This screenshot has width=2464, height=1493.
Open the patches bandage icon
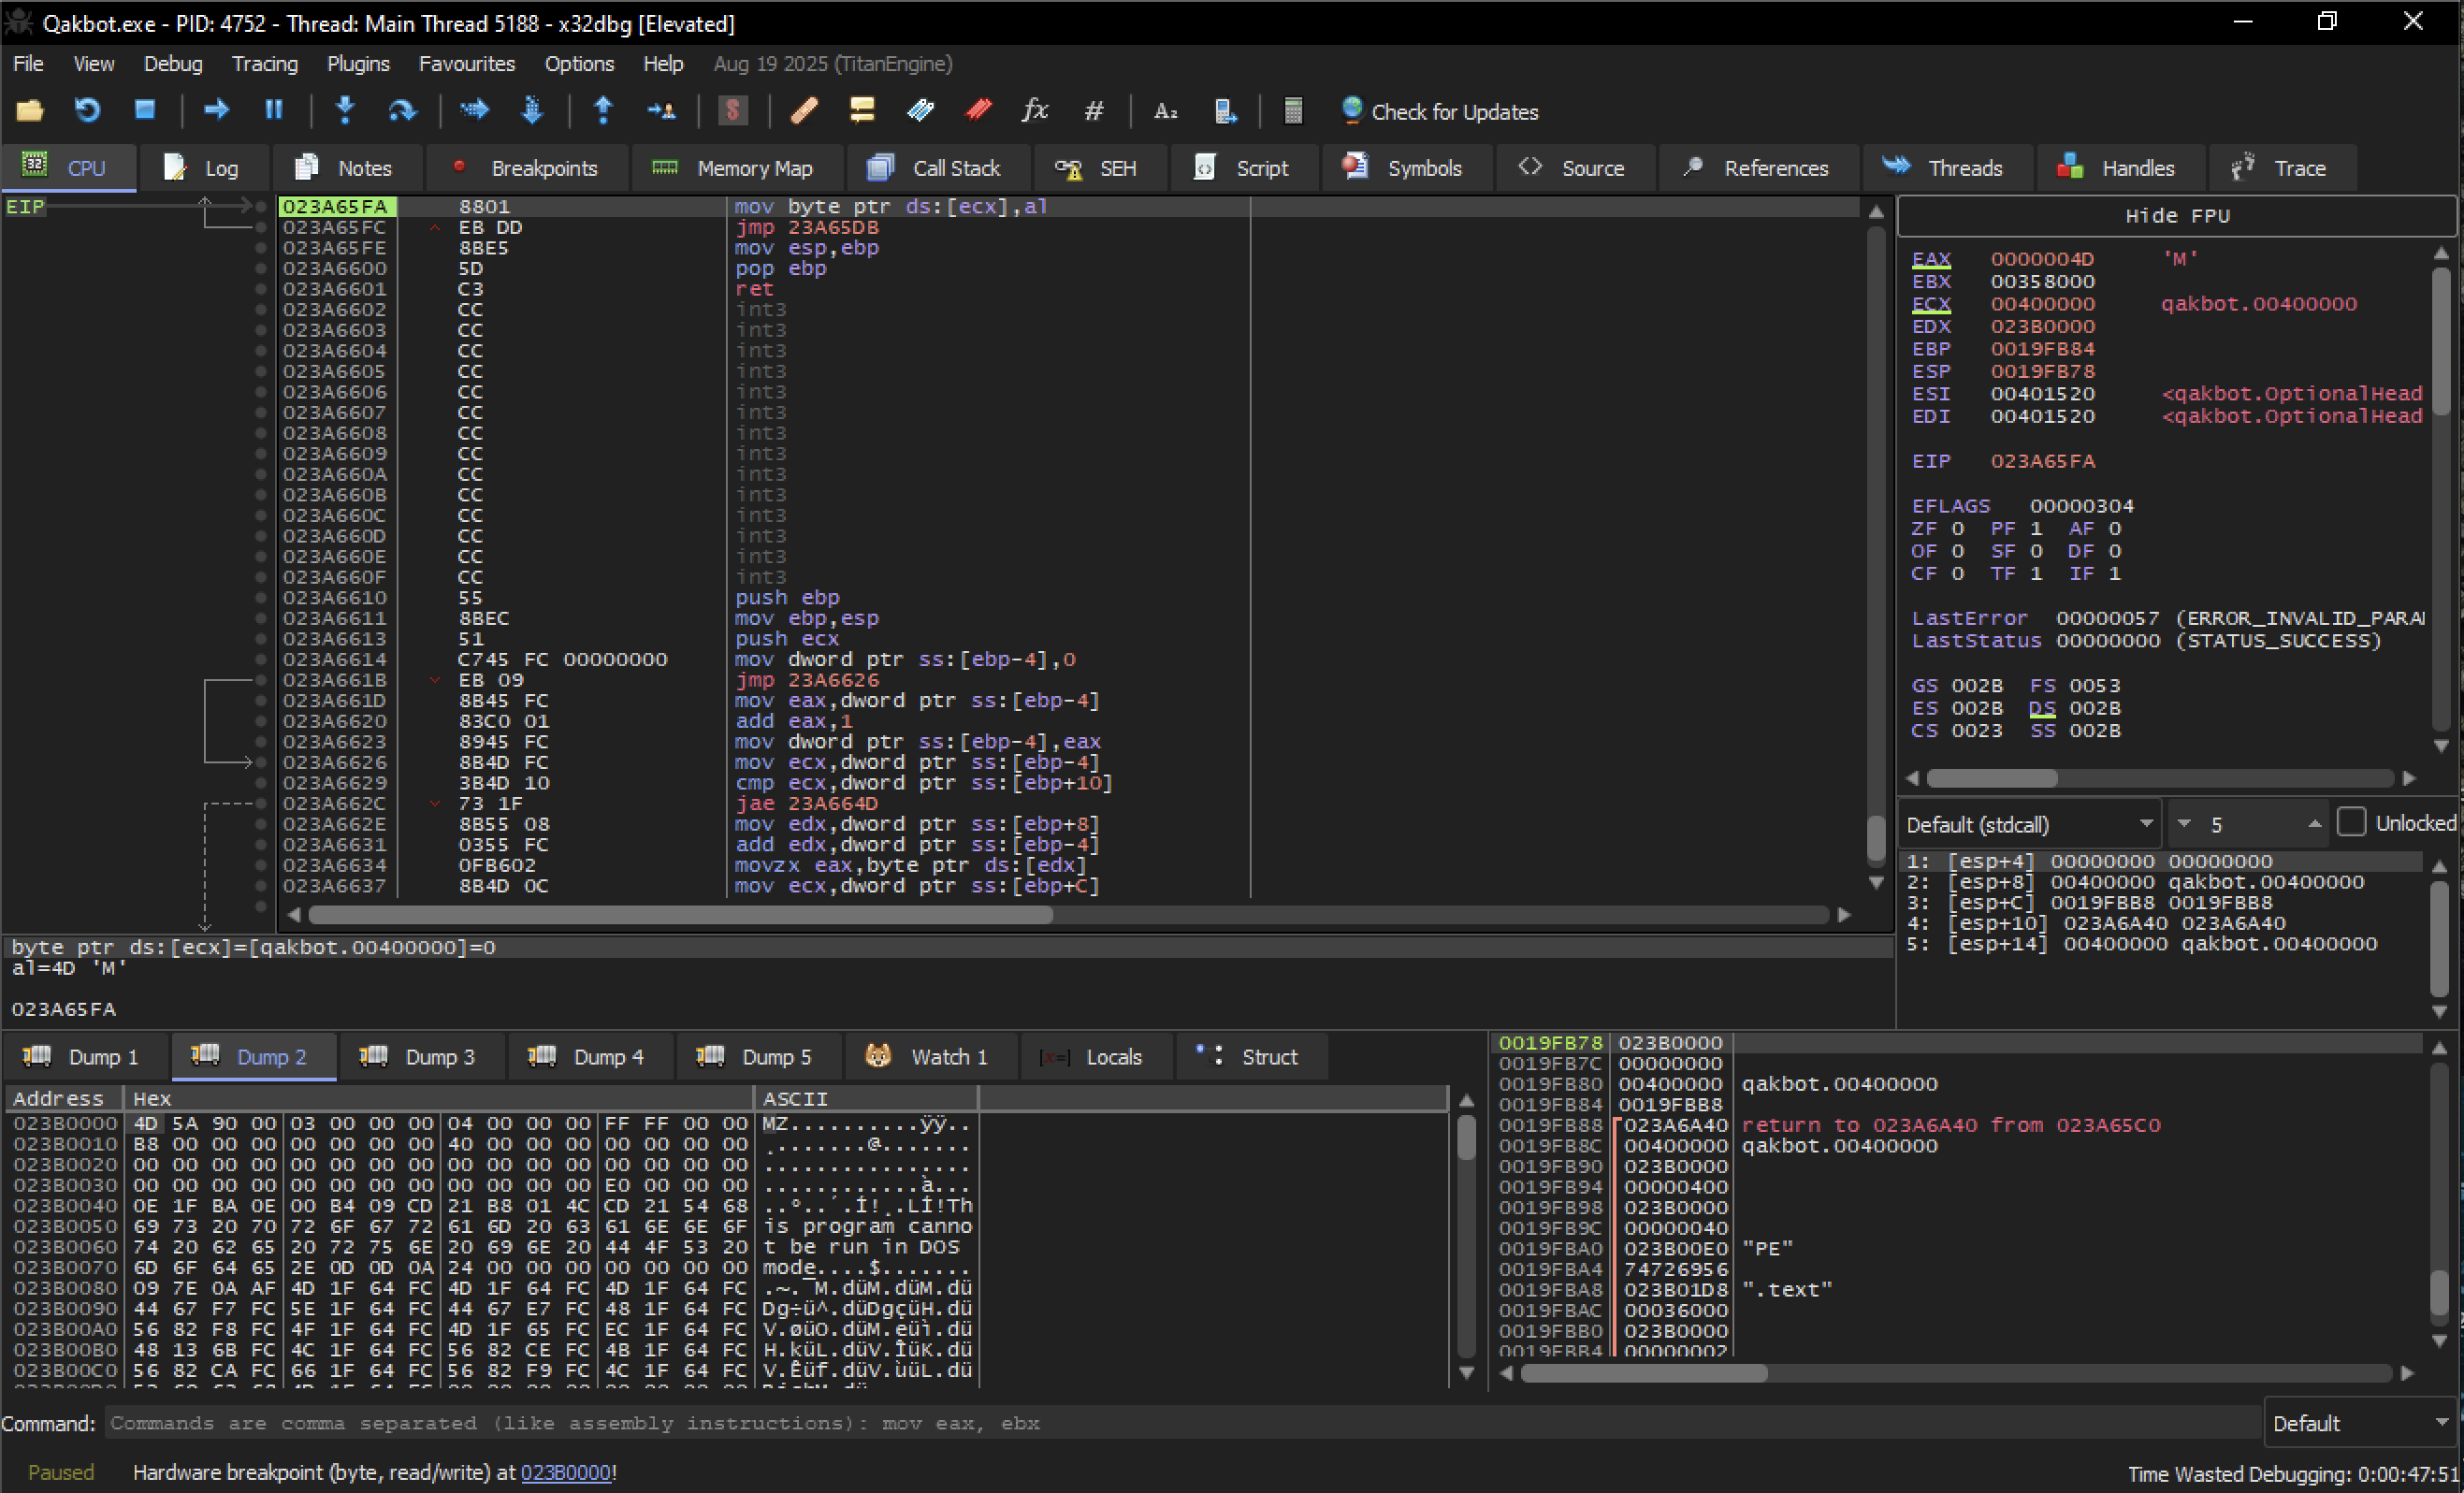[804, 110]
